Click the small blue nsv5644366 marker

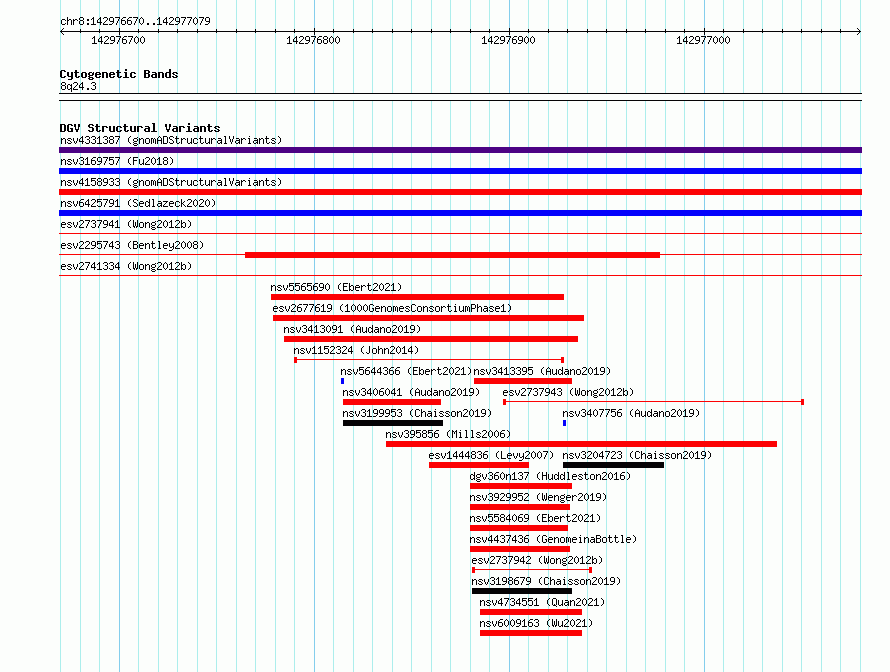(342, 381)
